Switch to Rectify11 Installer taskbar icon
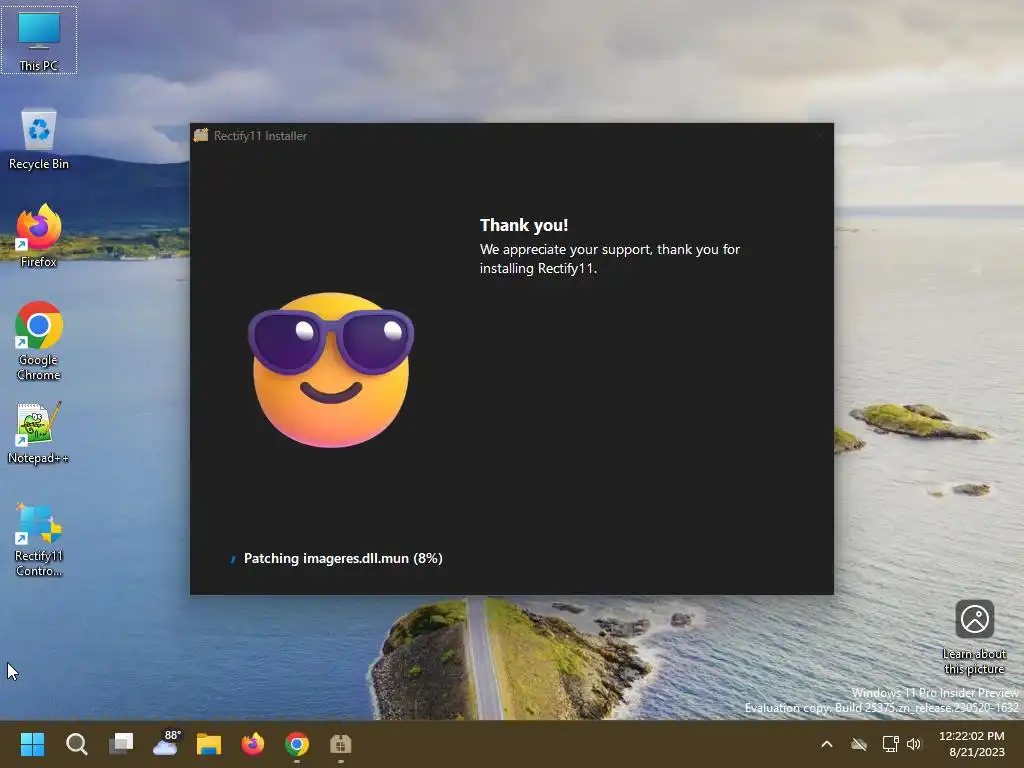The width and height of the screenshot is (1024, 768). 340,744
